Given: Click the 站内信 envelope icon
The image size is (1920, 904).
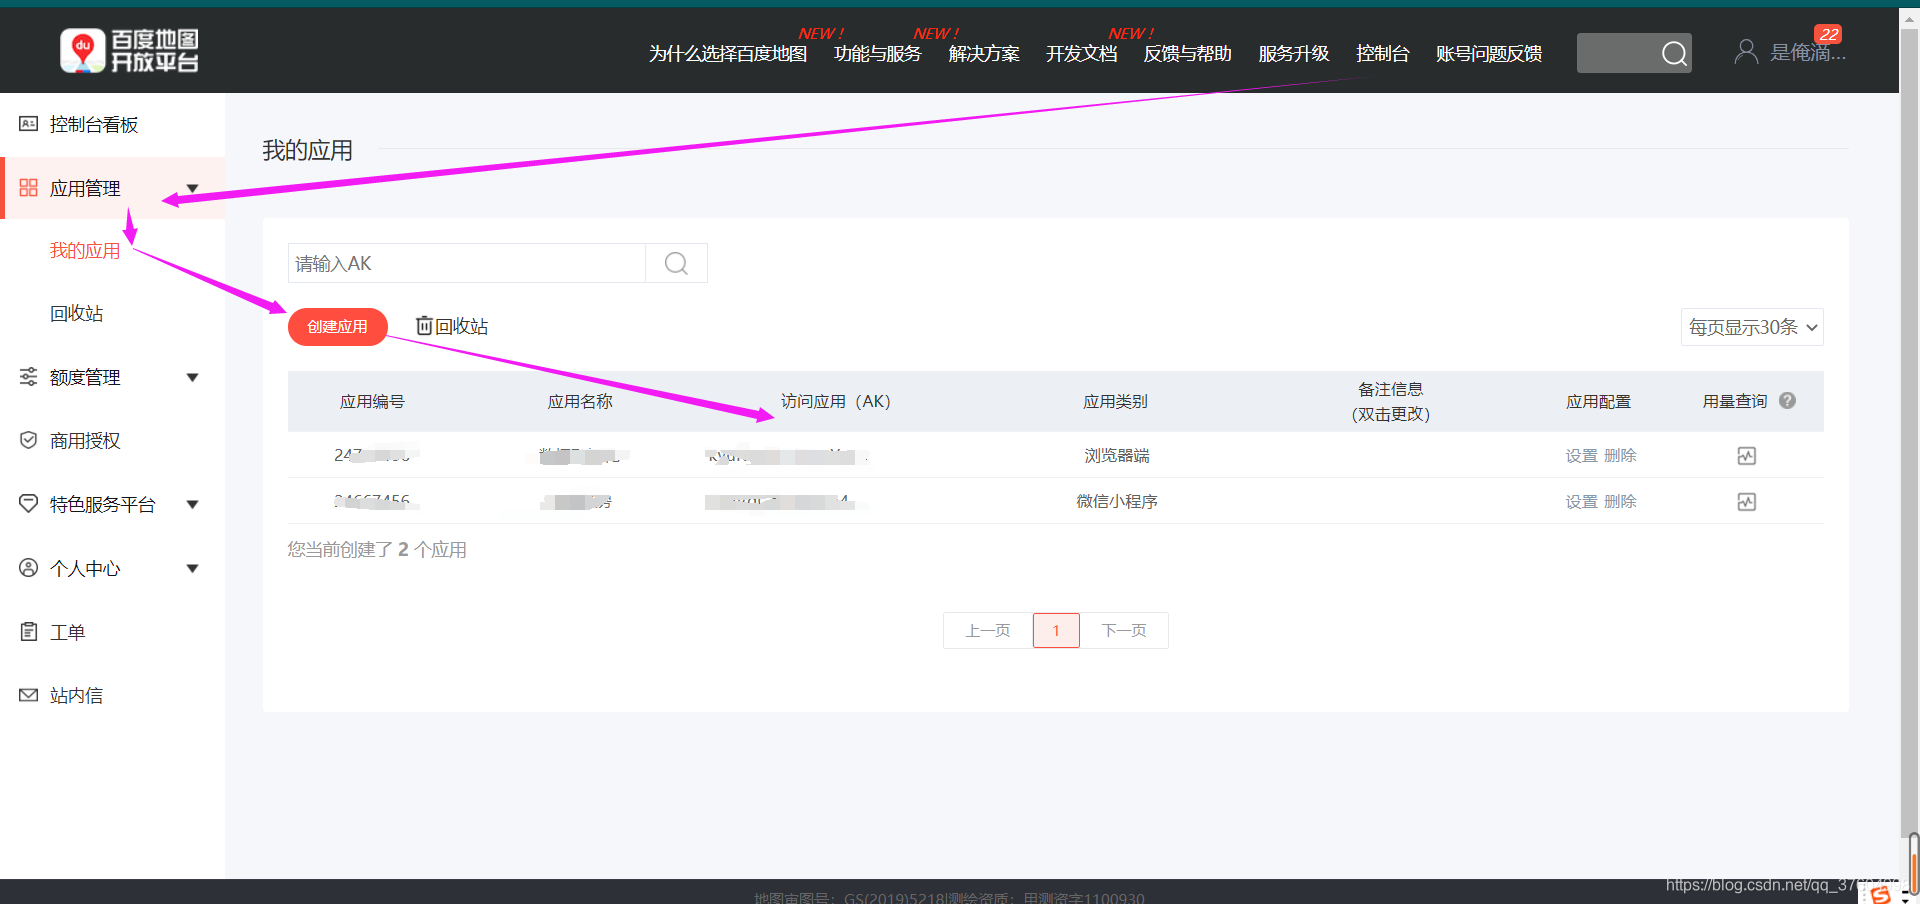Looking at the screenshot, I should pos(28,695).
